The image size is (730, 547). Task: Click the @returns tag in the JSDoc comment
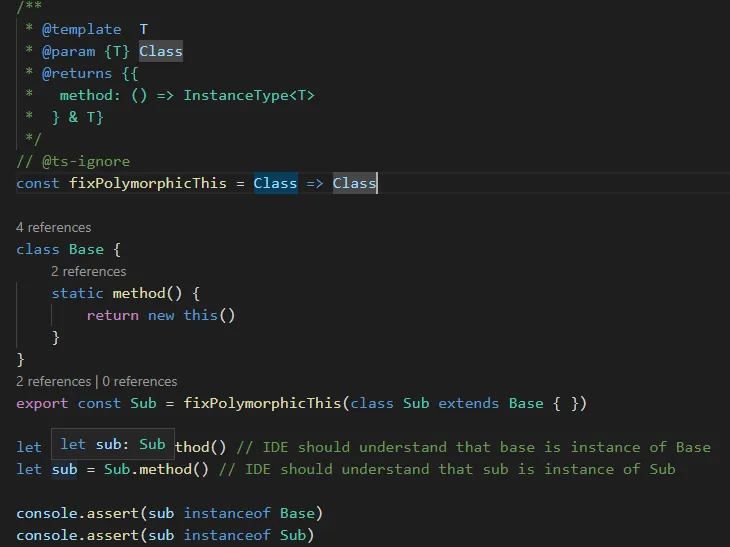point(77,73)
